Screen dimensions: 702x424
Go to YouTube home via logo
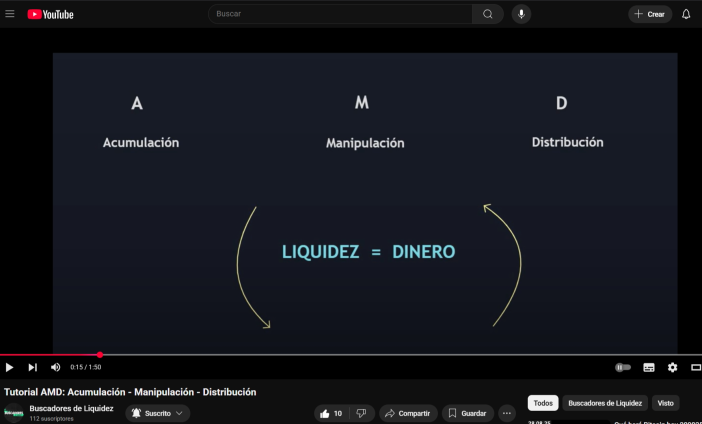point(50,14)
